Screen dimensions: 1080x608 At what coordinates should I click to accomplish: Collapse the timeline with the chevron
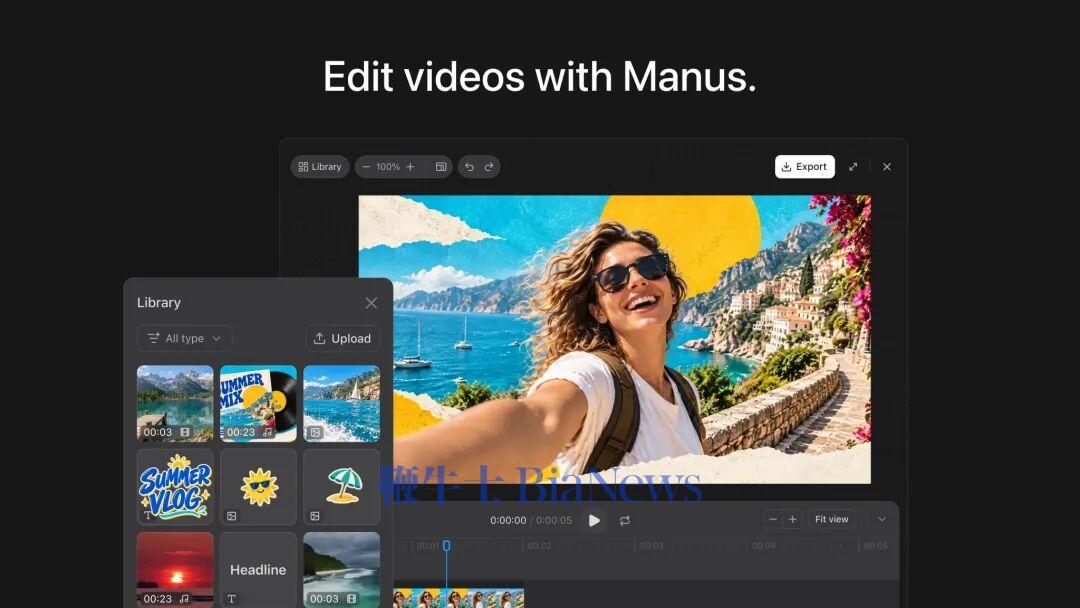882,519
